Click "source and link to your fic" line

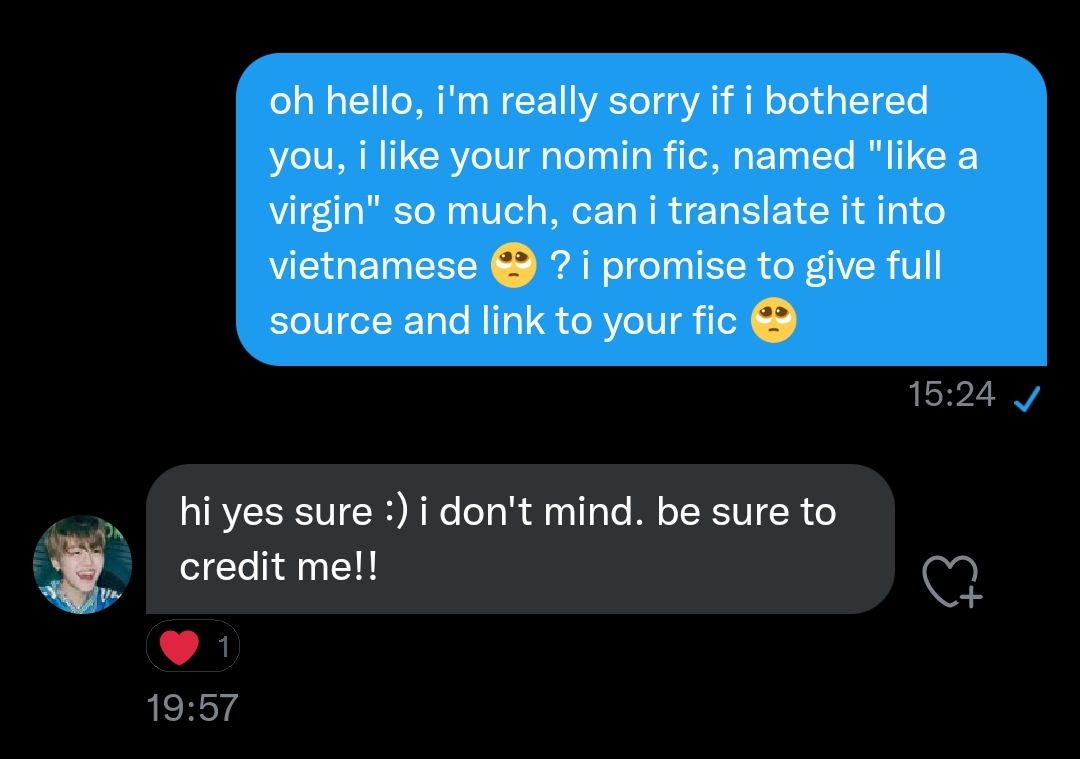pyautogui.click(x=503, y=322)
